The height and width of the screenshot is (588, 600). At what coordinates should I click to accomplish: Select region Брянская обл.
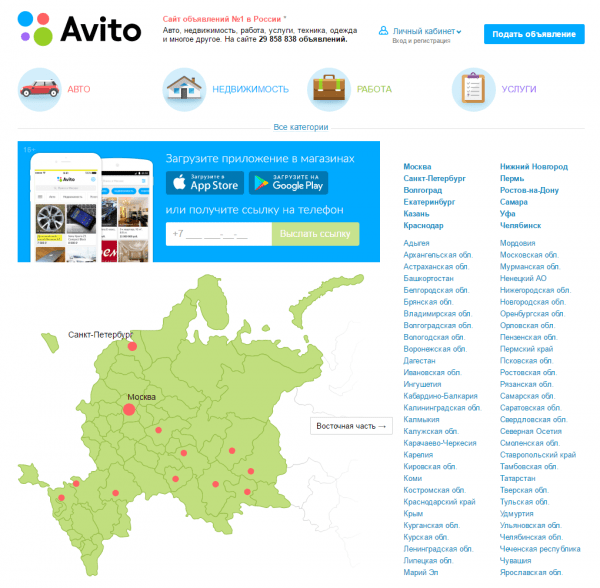428,302
